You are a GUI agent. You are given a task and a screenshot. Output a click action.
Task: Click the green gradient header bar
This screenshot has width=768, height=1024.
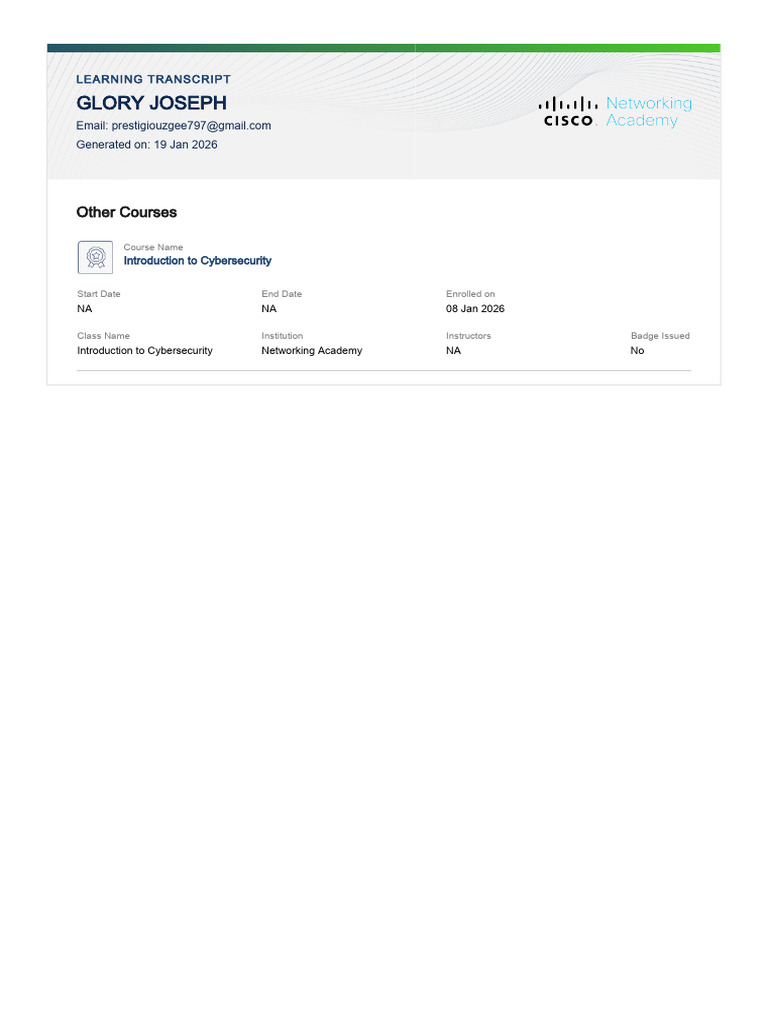(384, 48)
